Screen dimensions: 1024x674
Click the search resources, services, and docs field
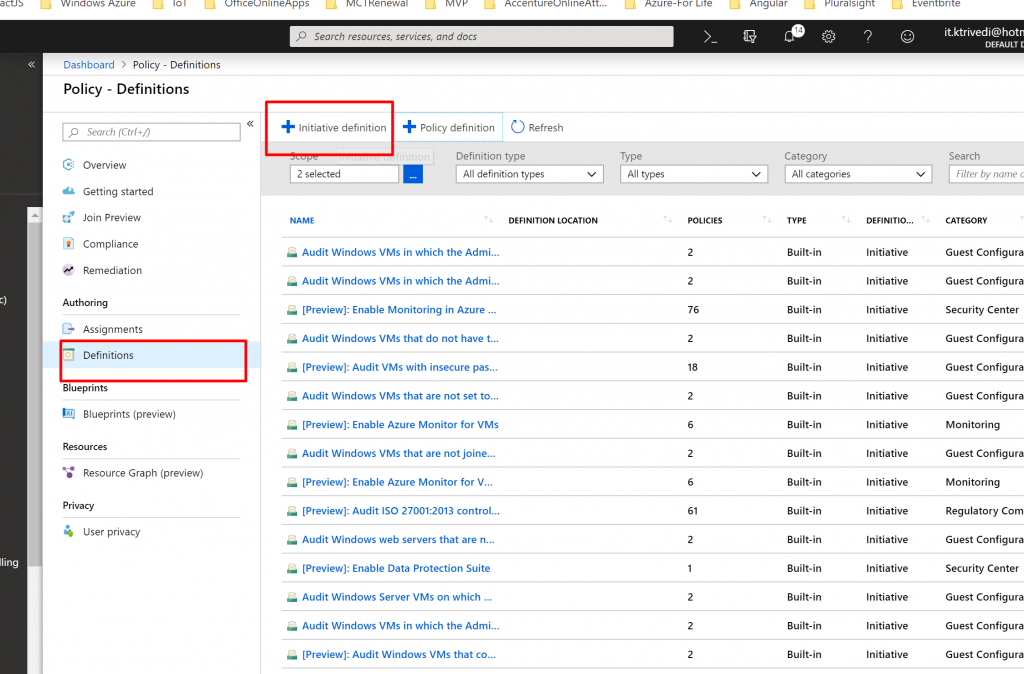coord(480,37)
